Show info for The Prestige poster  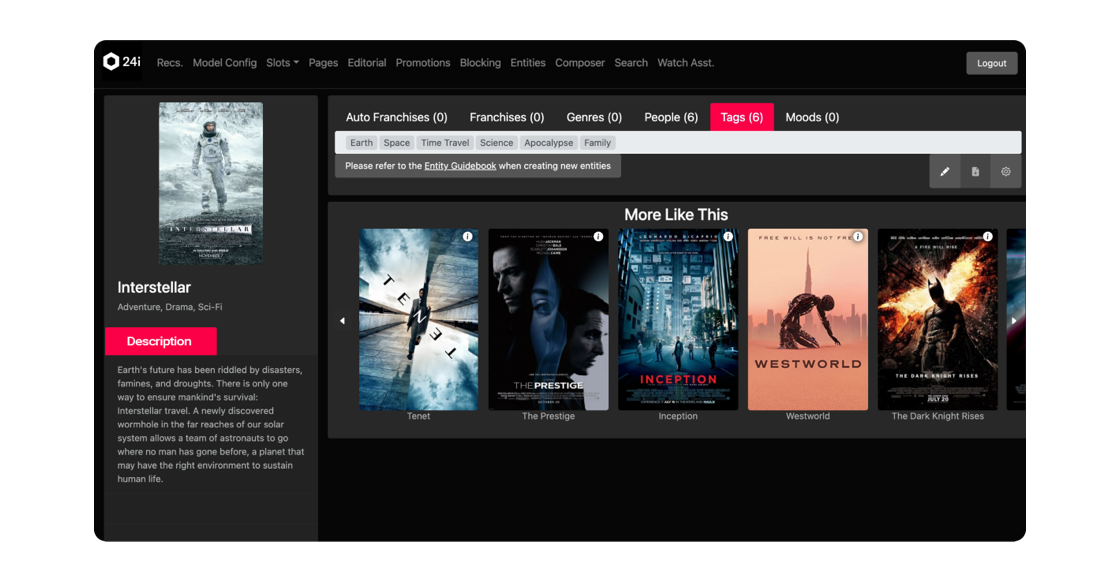598,237
